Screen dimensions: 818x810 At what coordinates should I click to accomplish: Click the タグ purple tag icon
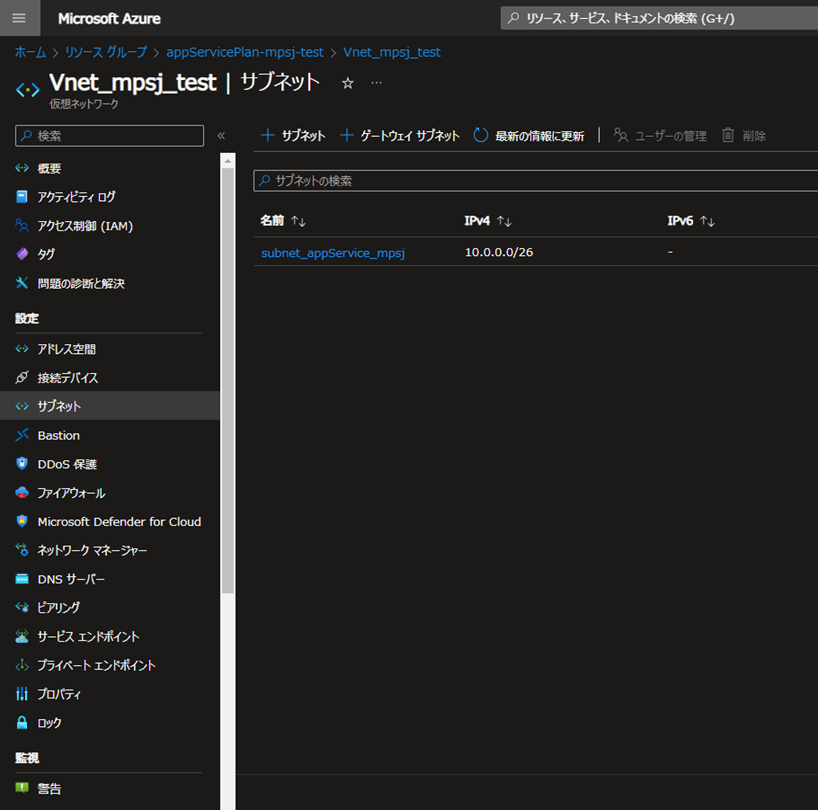point(22,255)
